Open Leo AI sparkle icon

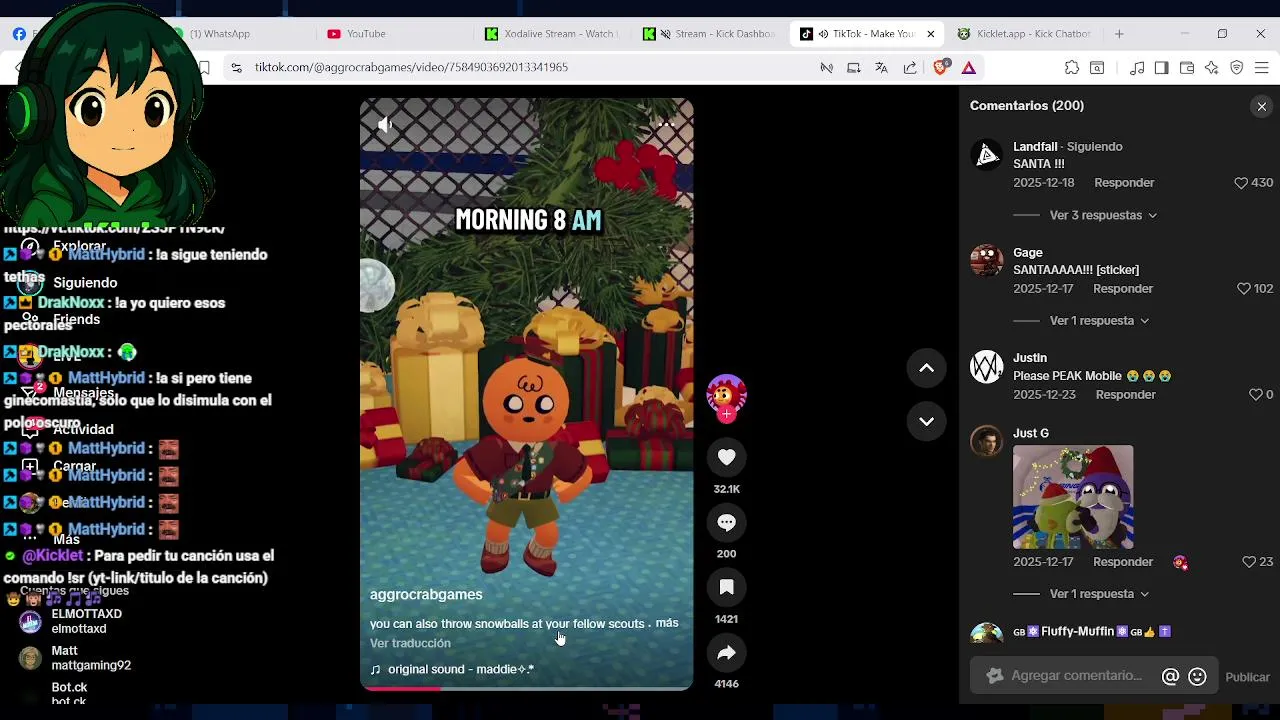coord(1212,68)
